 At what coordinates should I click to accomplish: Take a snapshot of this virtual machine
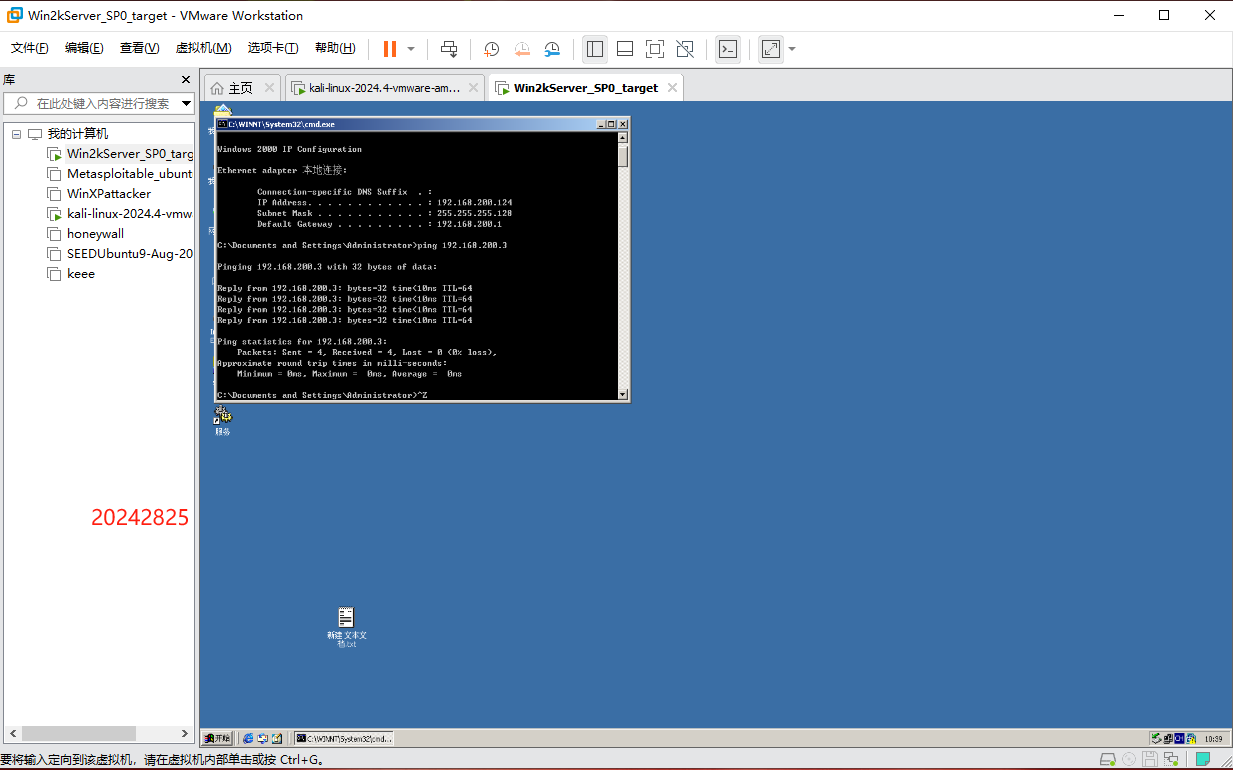(492, 49)
